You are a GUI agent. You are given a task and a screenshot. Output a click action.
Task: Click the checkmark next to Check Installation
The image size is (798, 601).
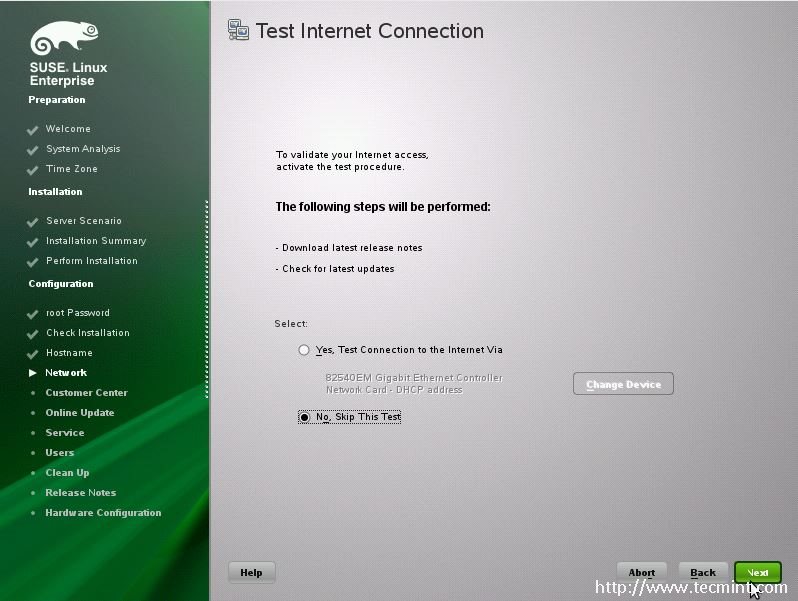(x=33, y=334)
